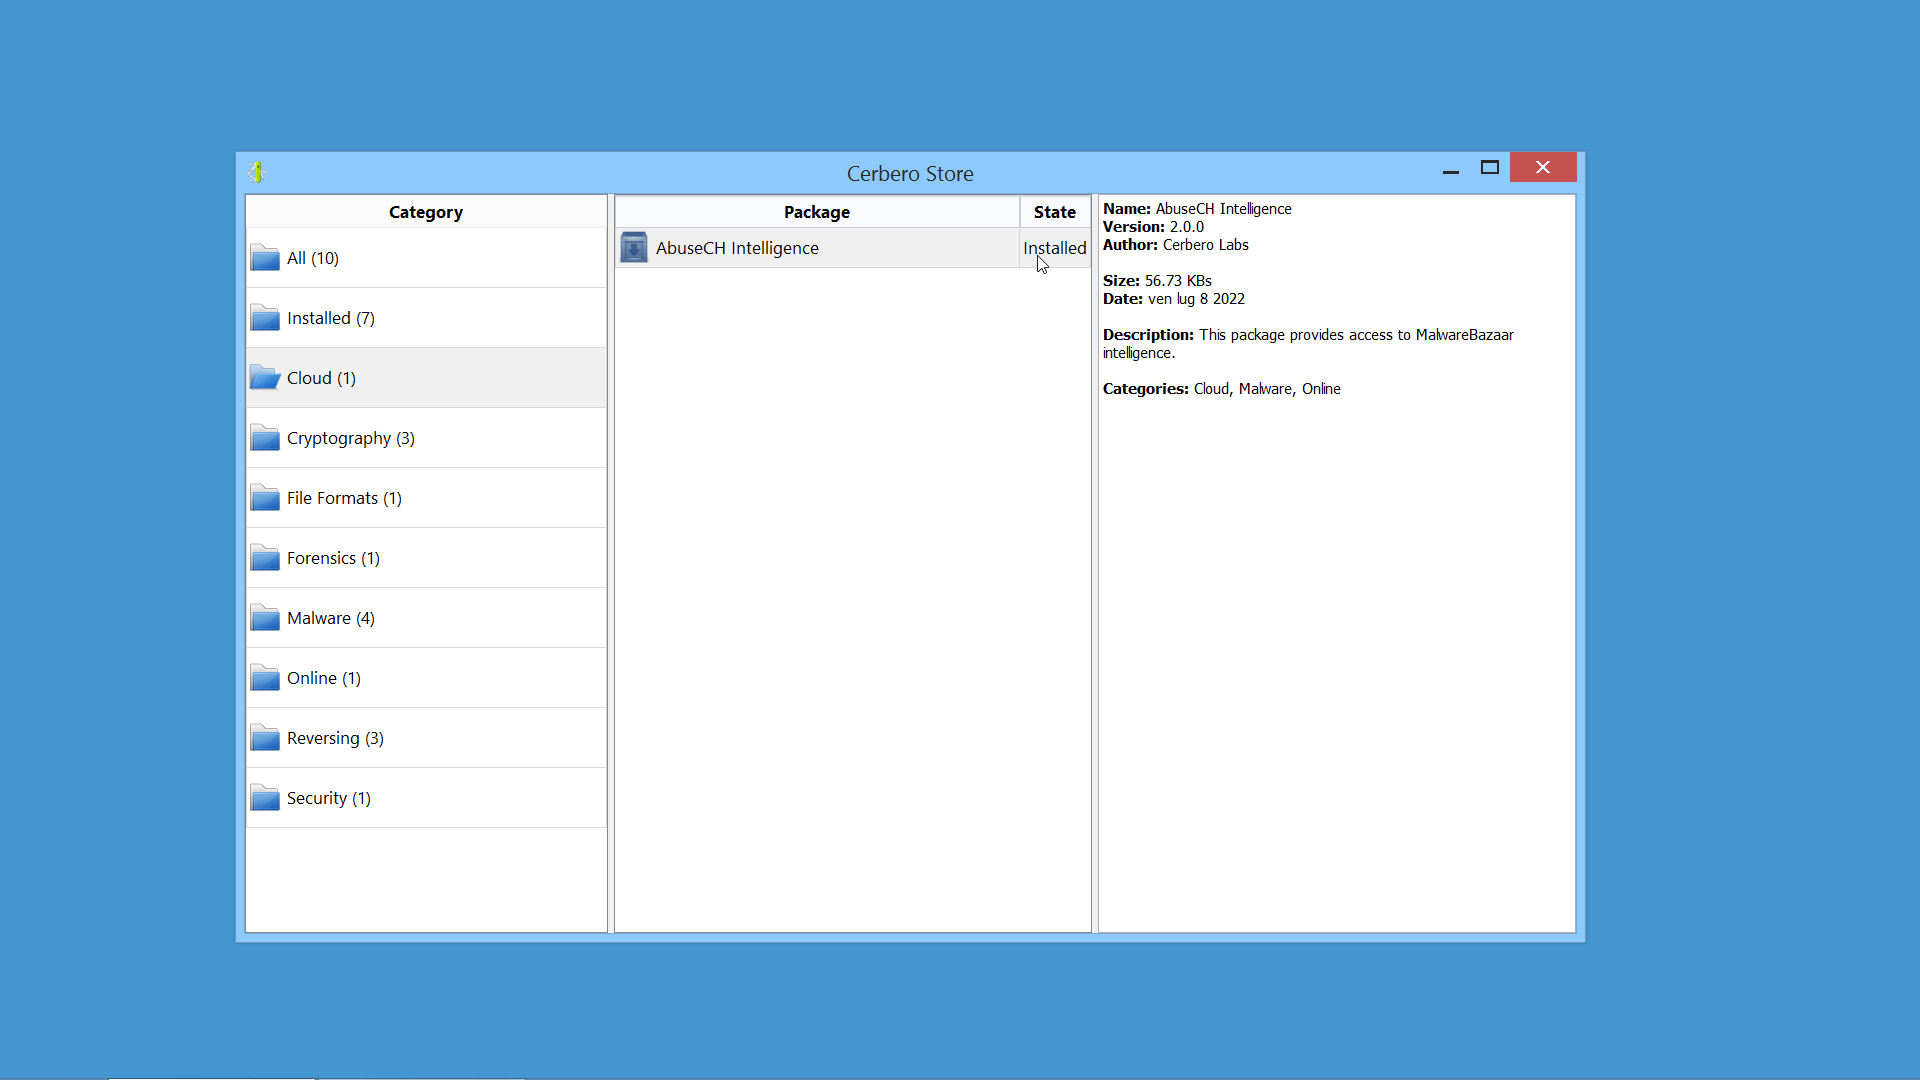Click the Installed category folder icon
This screenshot has height=1080, width=1920.
(x=265, y=318)
